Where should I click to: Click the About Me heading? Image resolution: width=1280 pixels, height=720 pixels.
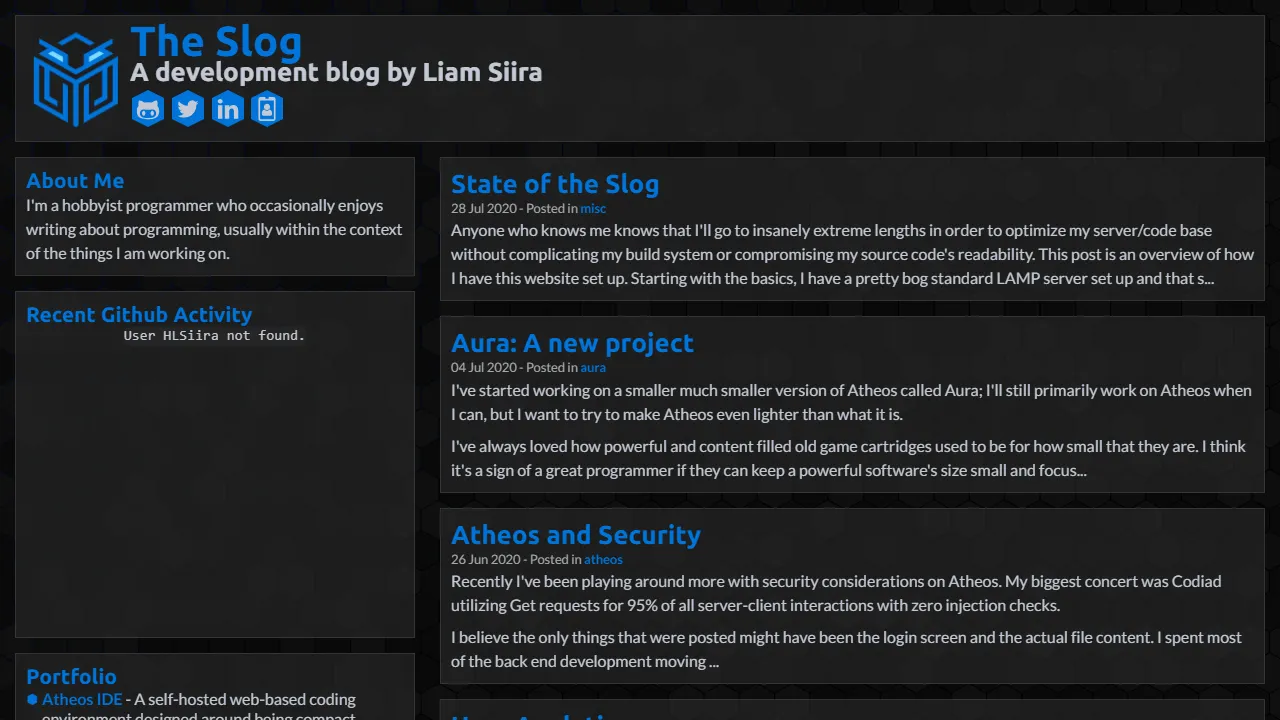tap(75, 181)
